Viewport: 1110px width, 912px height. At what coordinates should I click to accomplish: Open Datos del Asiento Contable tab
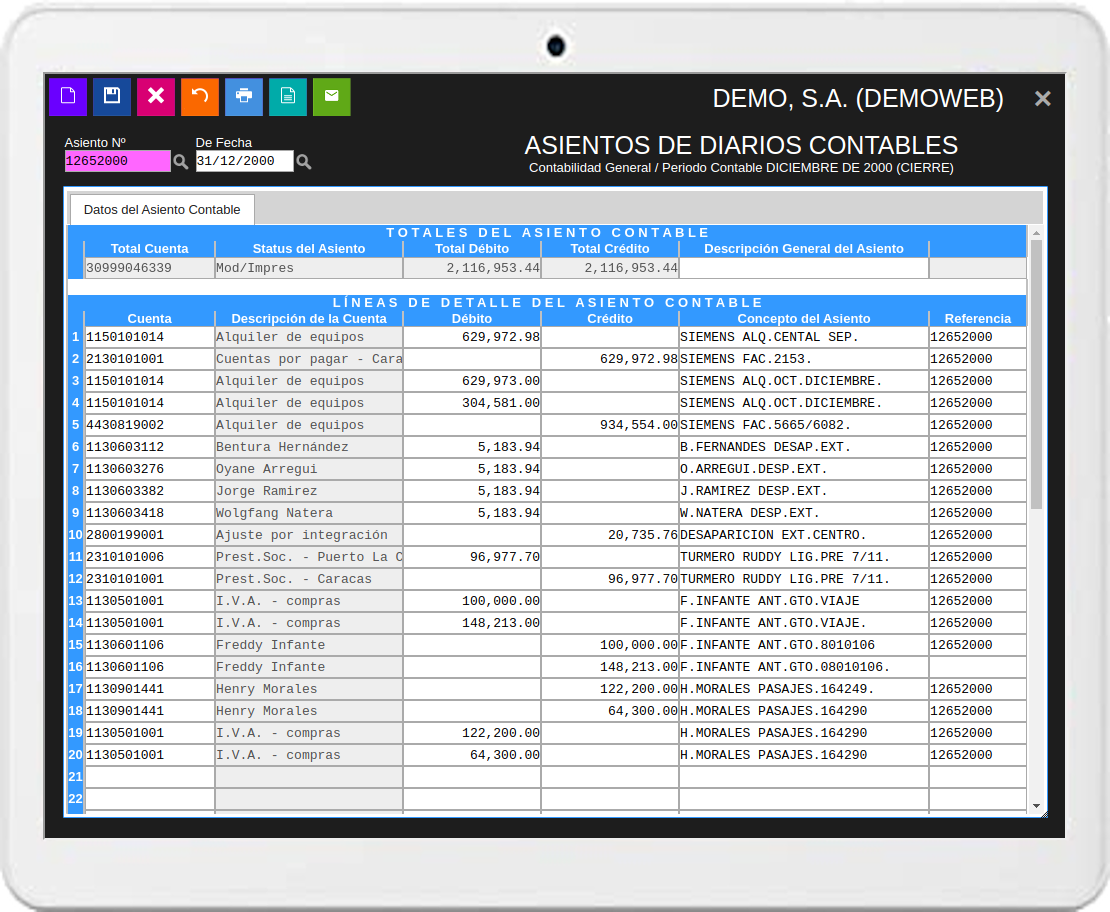[162, 210]
